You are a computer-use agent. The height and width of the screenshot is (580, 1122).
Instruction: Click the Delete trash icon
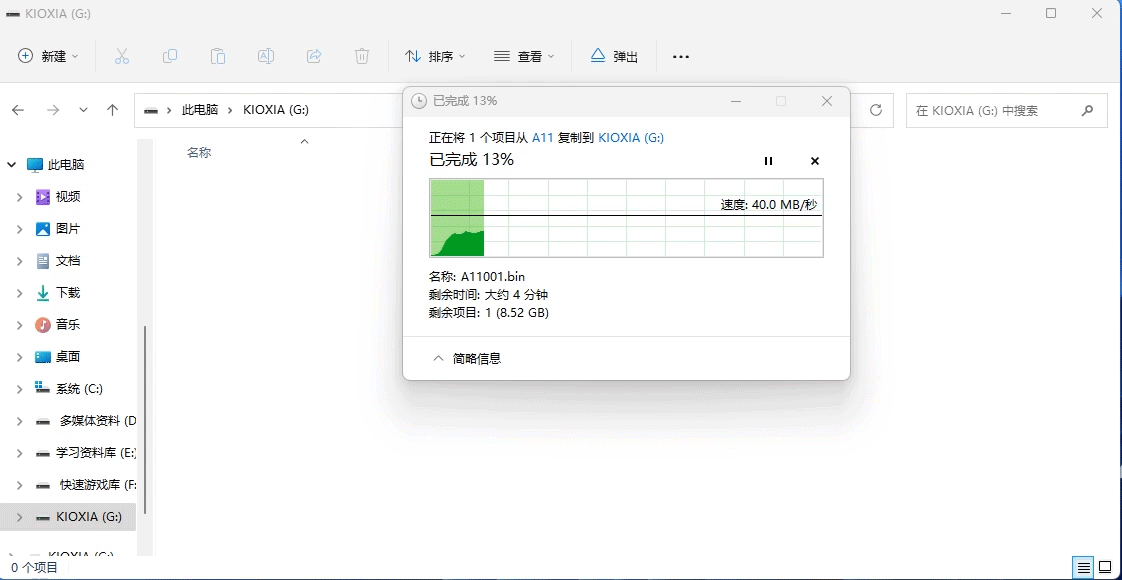click(x=362, y=56)
